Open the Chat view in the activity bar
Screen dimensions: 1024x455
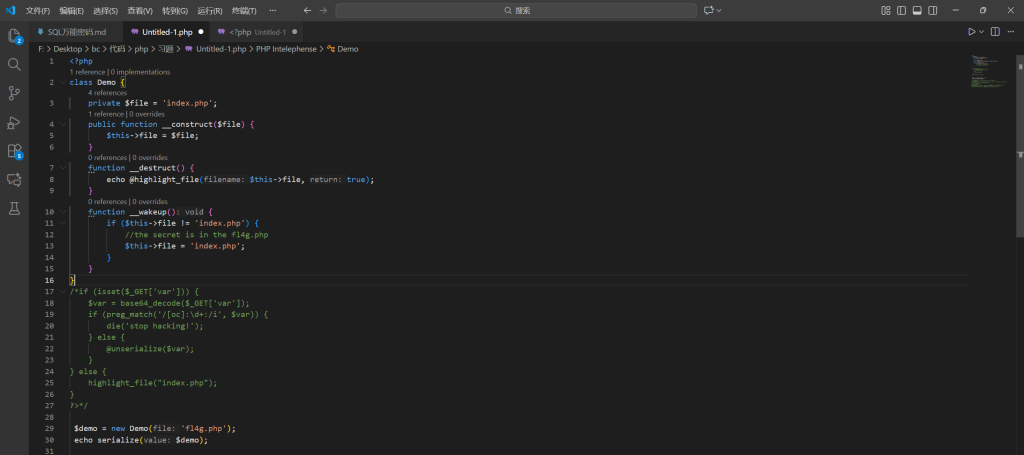(14, 180)
